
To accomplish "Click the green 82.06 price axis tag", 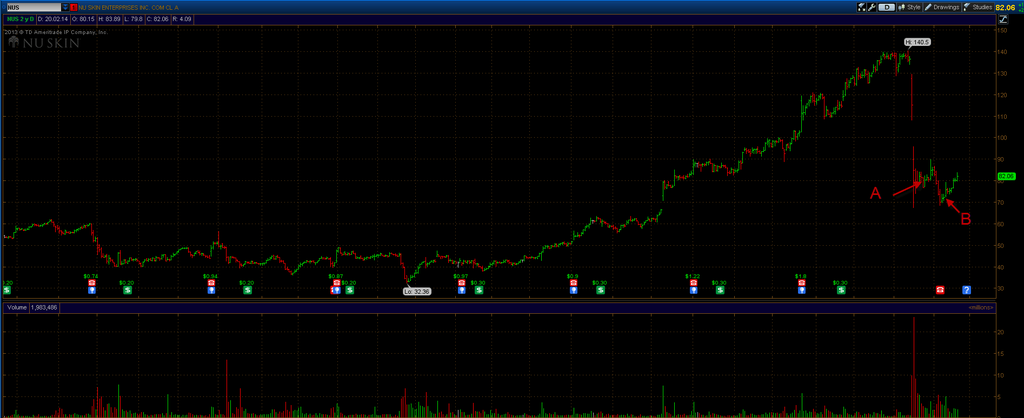I will (1006, 176).
